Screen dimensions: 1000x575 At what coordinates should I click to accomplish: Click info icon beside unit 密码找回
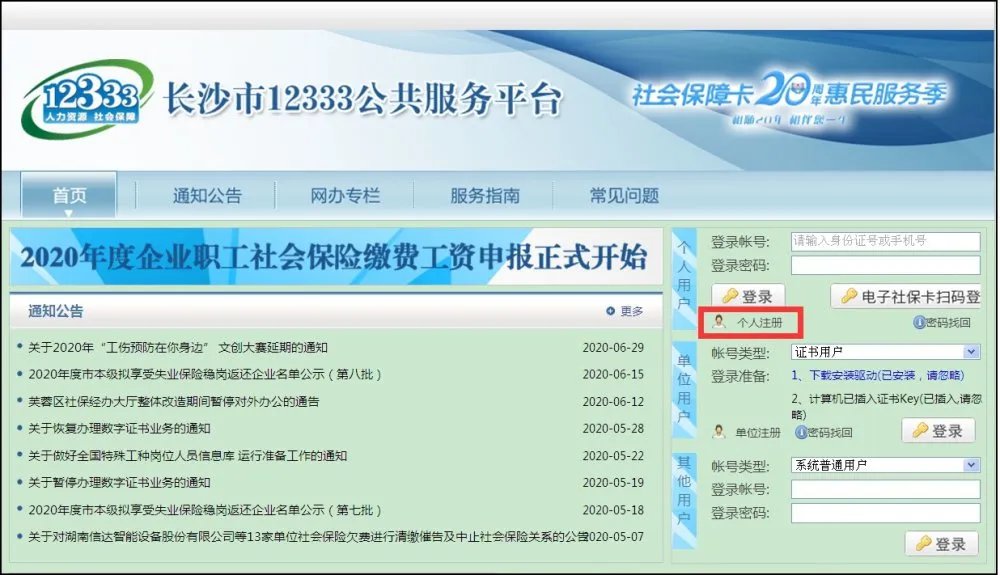click(800, 432)
